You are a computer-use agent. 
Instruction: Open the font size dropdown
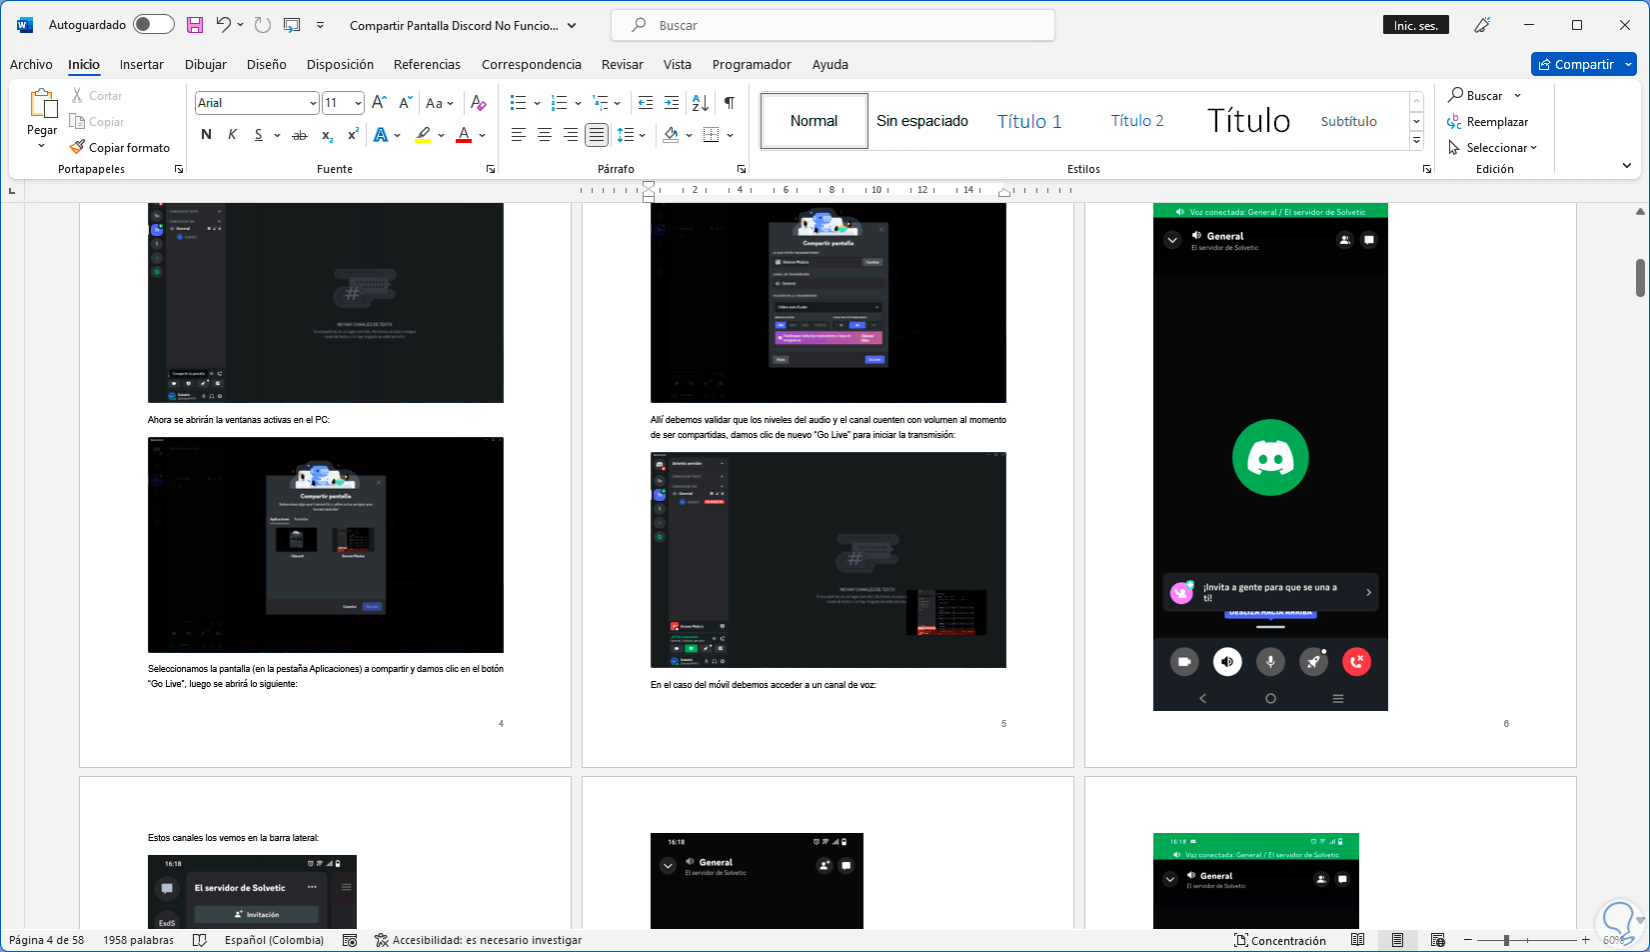[x=358, y=103]
